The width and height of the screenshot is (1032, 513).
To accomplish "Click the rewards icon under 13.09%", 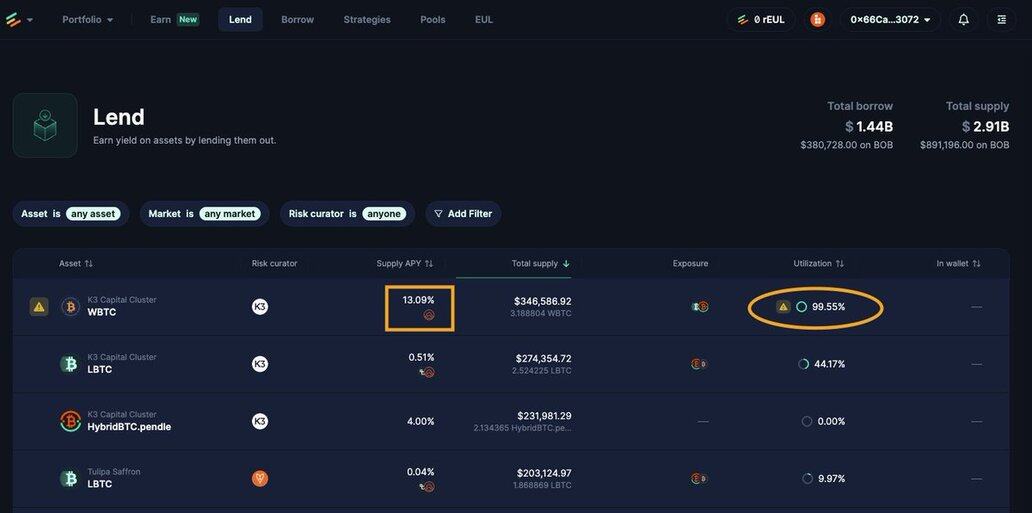I will (428, 315).
